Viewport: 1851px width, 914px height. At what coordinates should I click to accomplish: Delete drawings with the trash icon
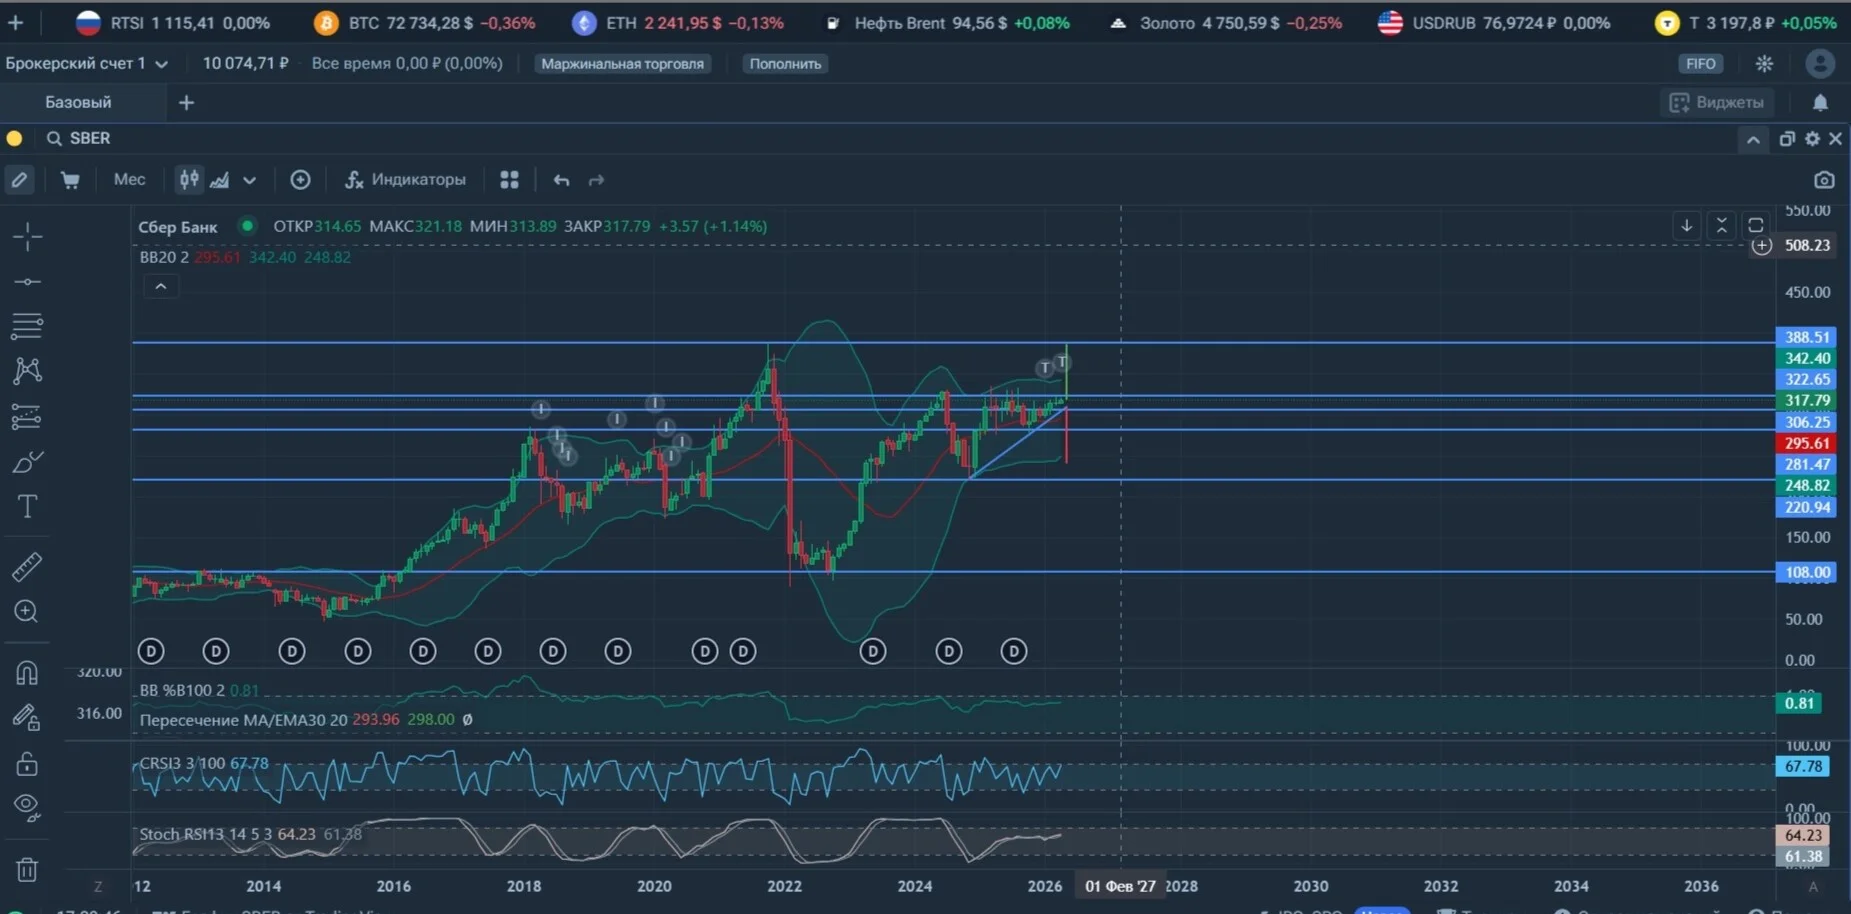(27, 870)
